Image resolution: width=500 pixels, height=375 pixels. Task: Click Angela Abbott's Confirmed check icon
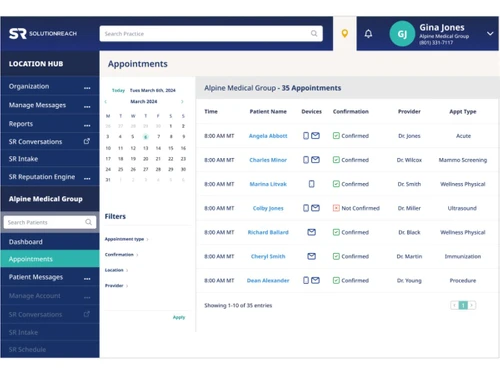point(336,136)
